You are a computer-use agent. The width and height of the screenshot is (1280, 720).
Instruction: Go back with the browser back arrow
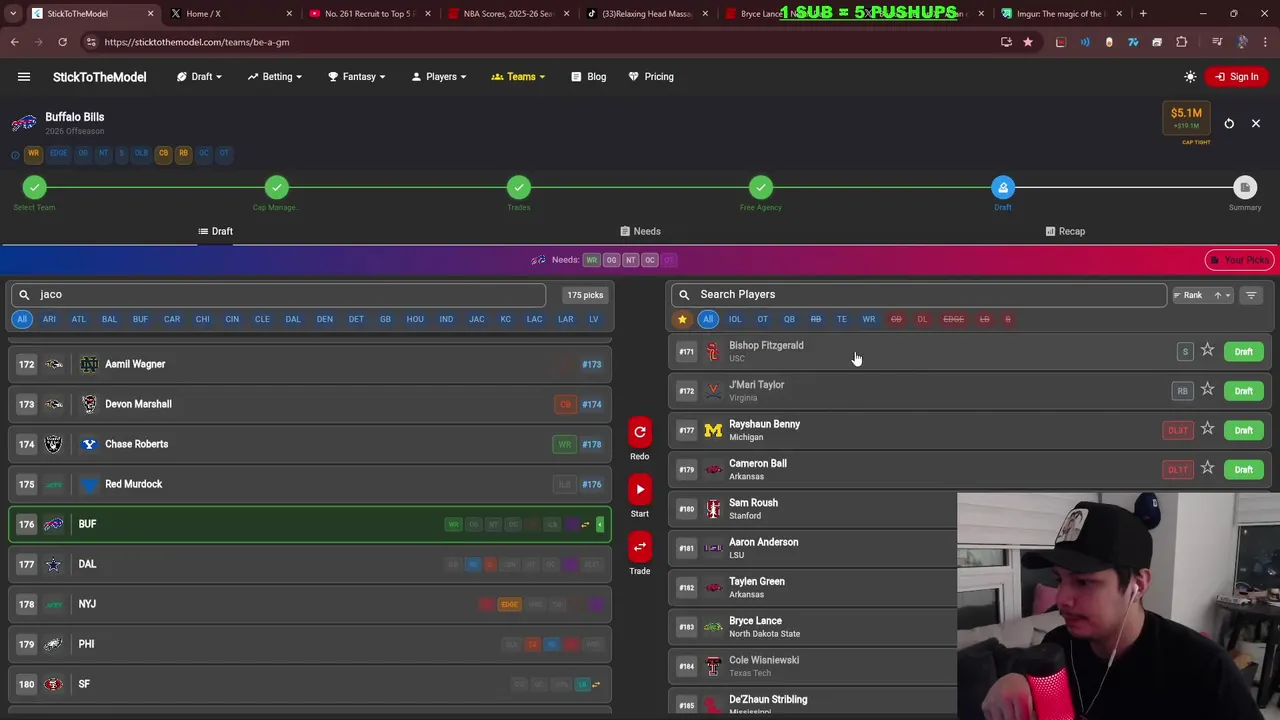15,42
